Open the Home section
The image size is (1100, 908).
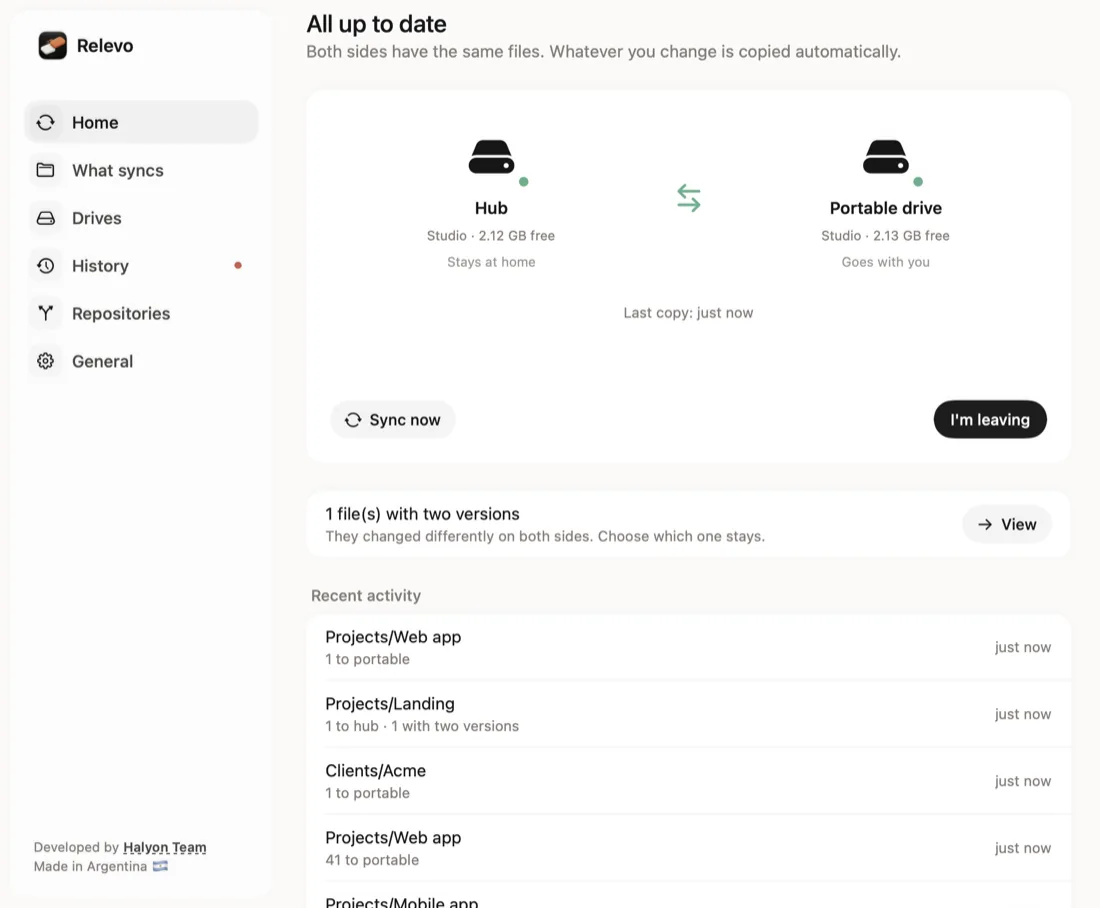pyautogui.click(x=141, y=123)
